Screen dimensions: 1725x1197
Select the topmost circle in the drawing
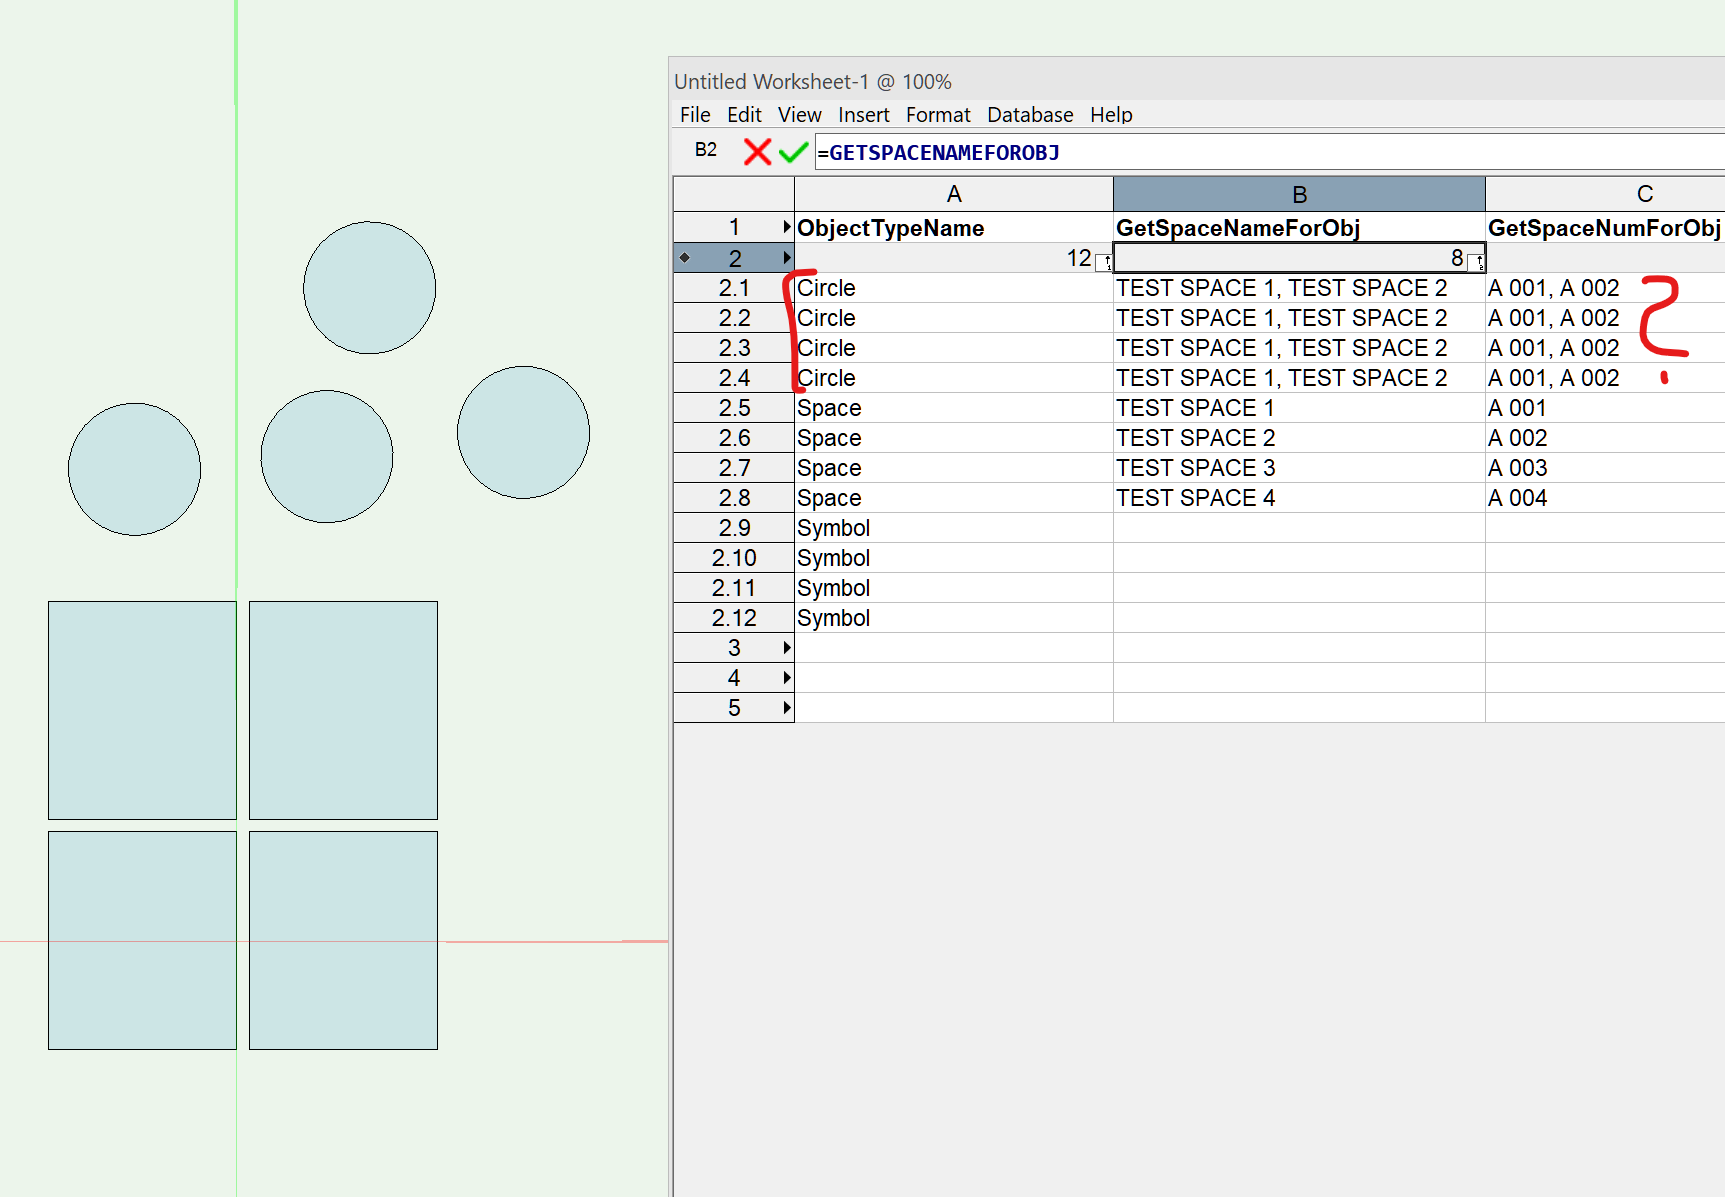point(369,288)
